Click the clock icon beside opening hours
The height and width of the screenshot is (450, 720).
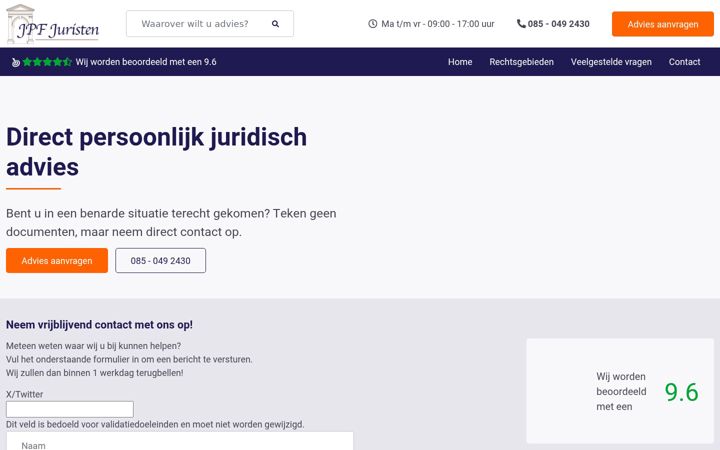pos(372,24)
